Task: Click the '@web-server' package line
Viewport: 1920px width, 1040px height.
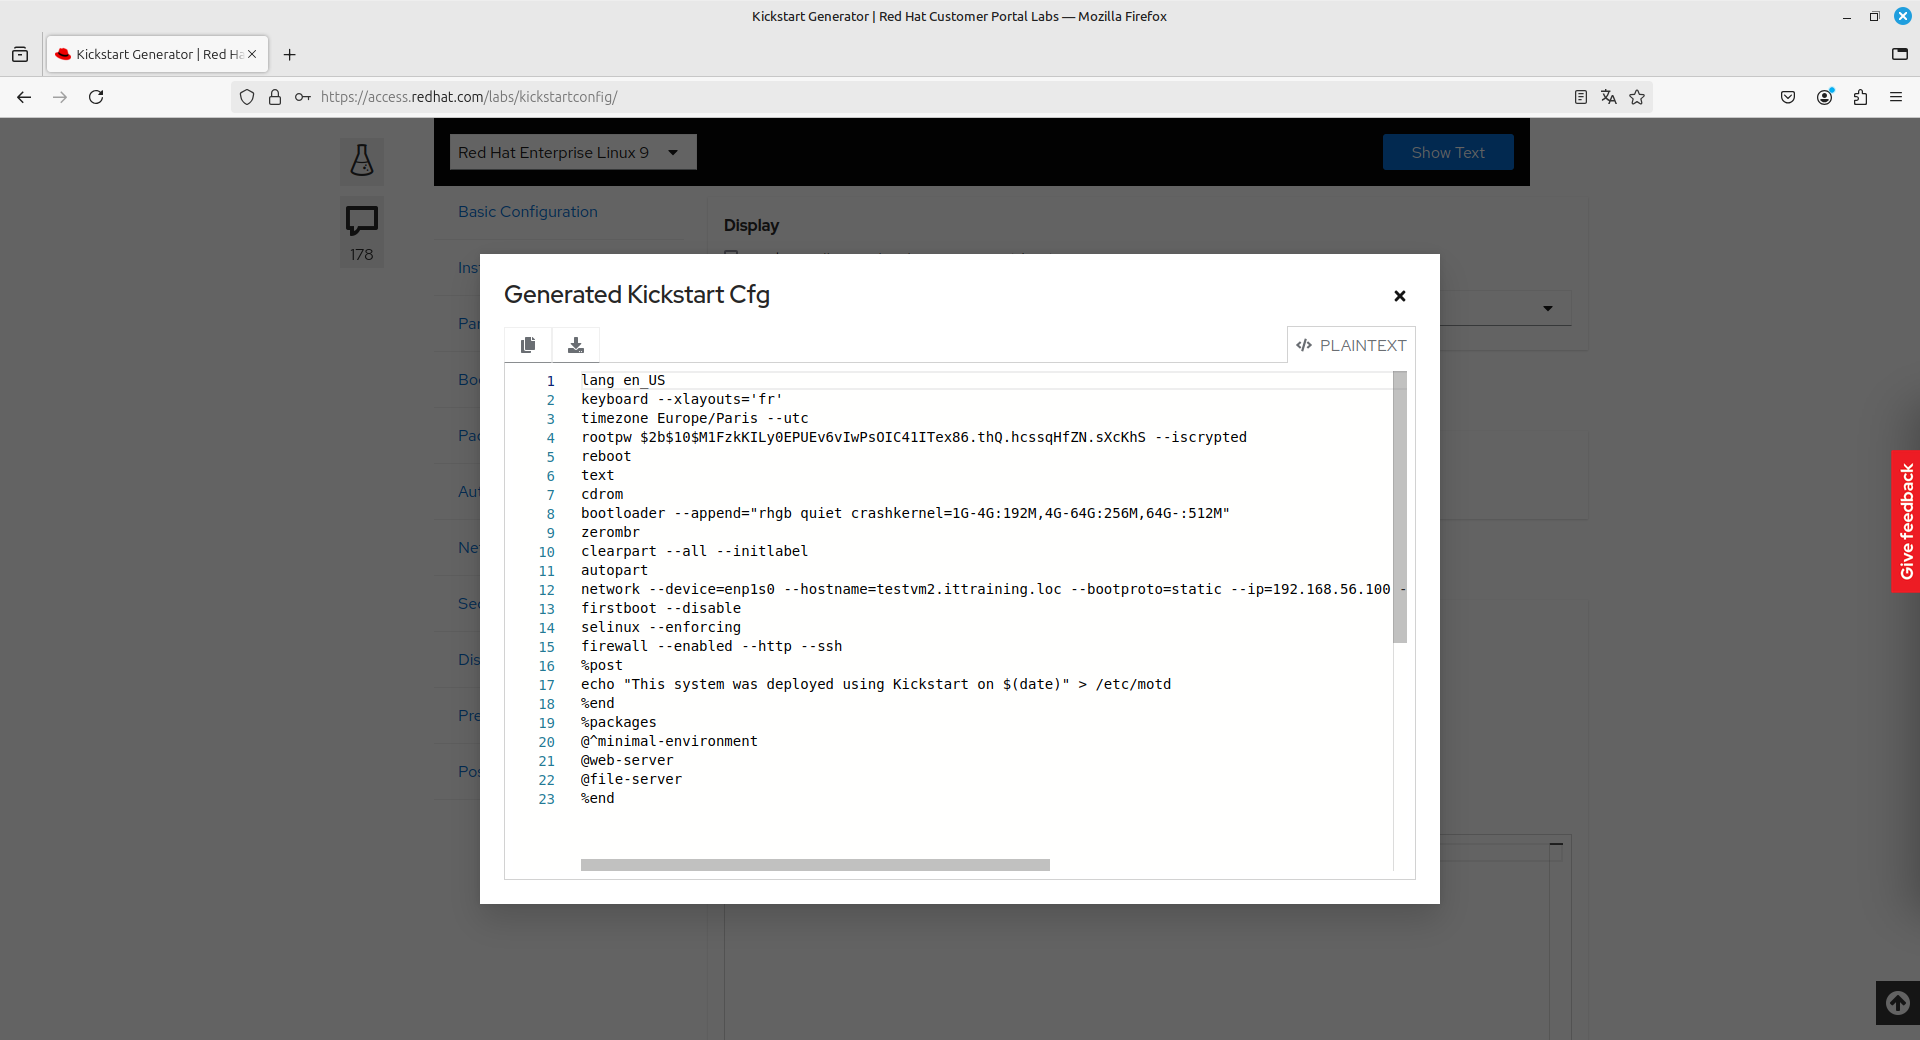Action: (x=627, y=760)
